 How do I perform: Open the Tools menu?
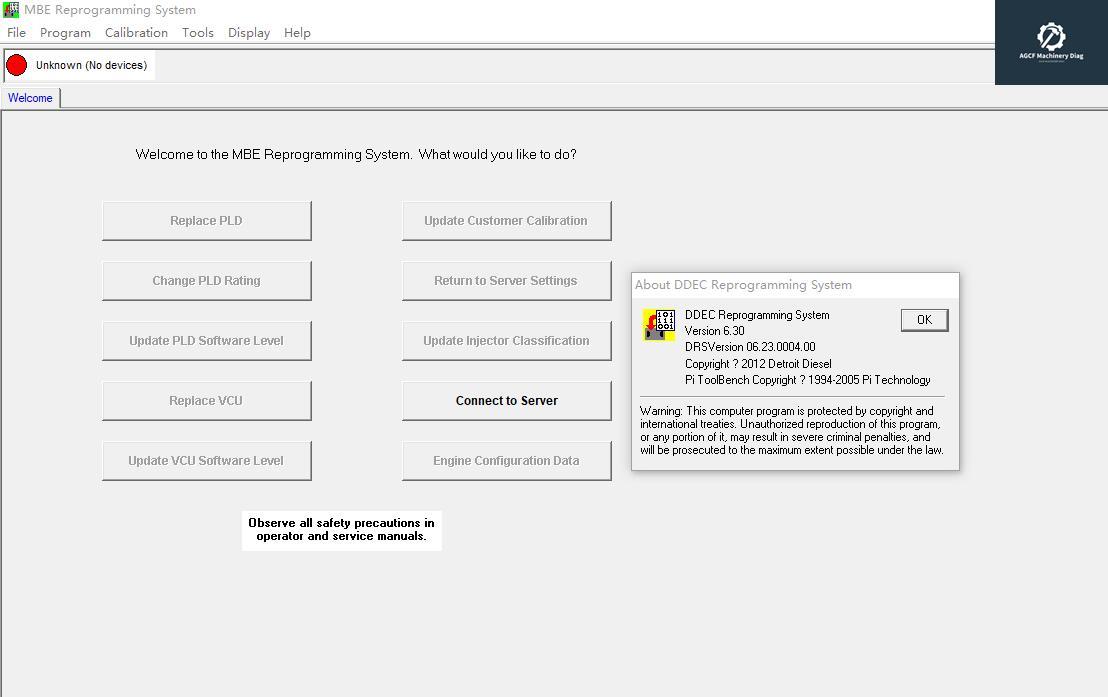click(x=197, y=32)
